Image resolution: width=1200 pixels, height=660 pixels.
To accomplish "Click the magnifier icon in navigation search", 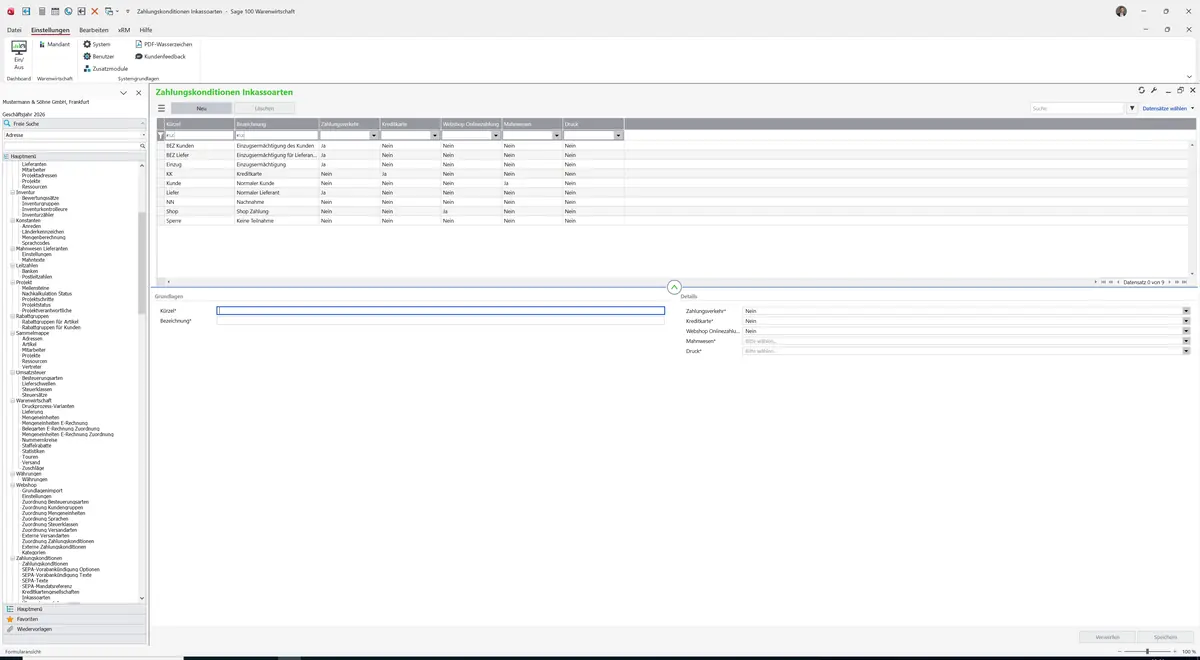I will 143,146.
